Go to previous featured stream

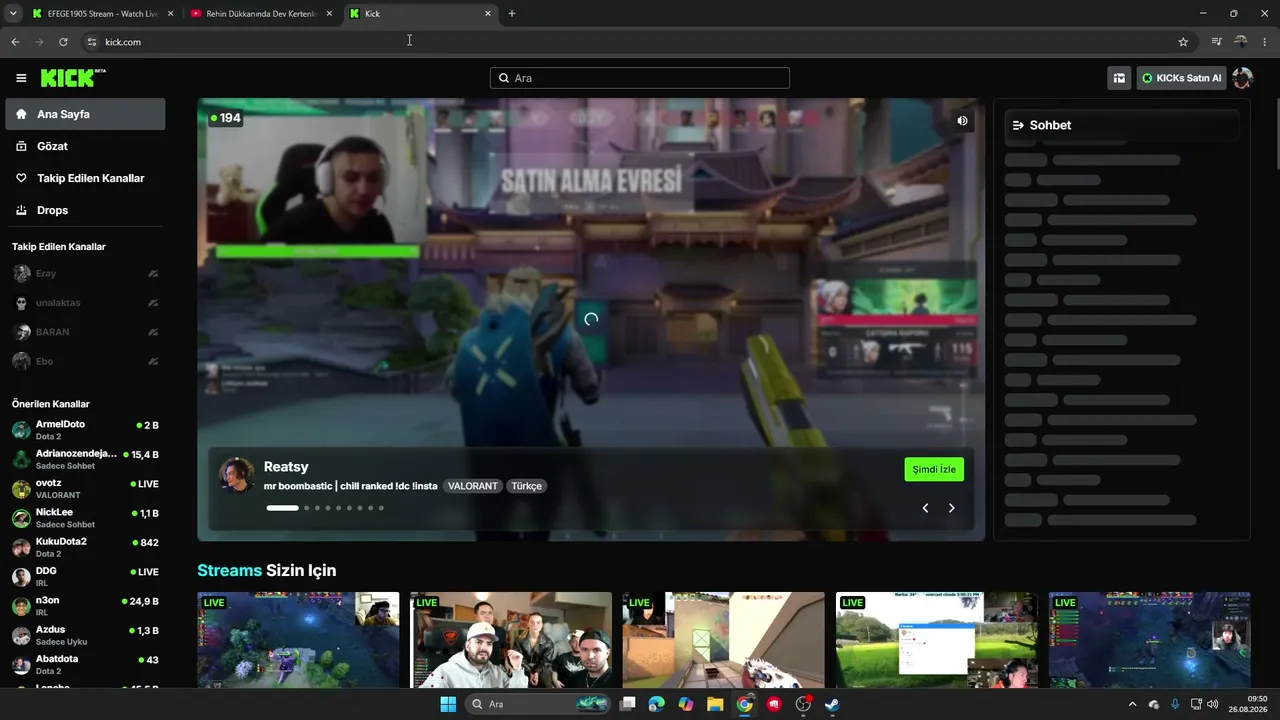tap(925, 508)
